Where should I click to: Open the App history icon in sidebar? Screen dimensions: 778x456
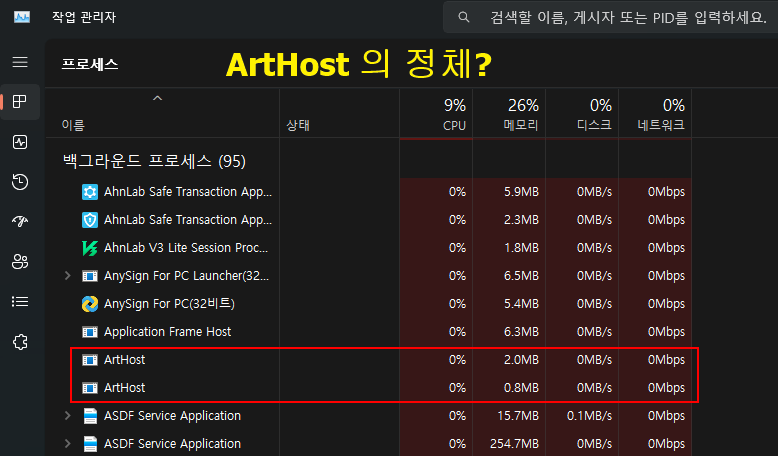coord(20,182)
